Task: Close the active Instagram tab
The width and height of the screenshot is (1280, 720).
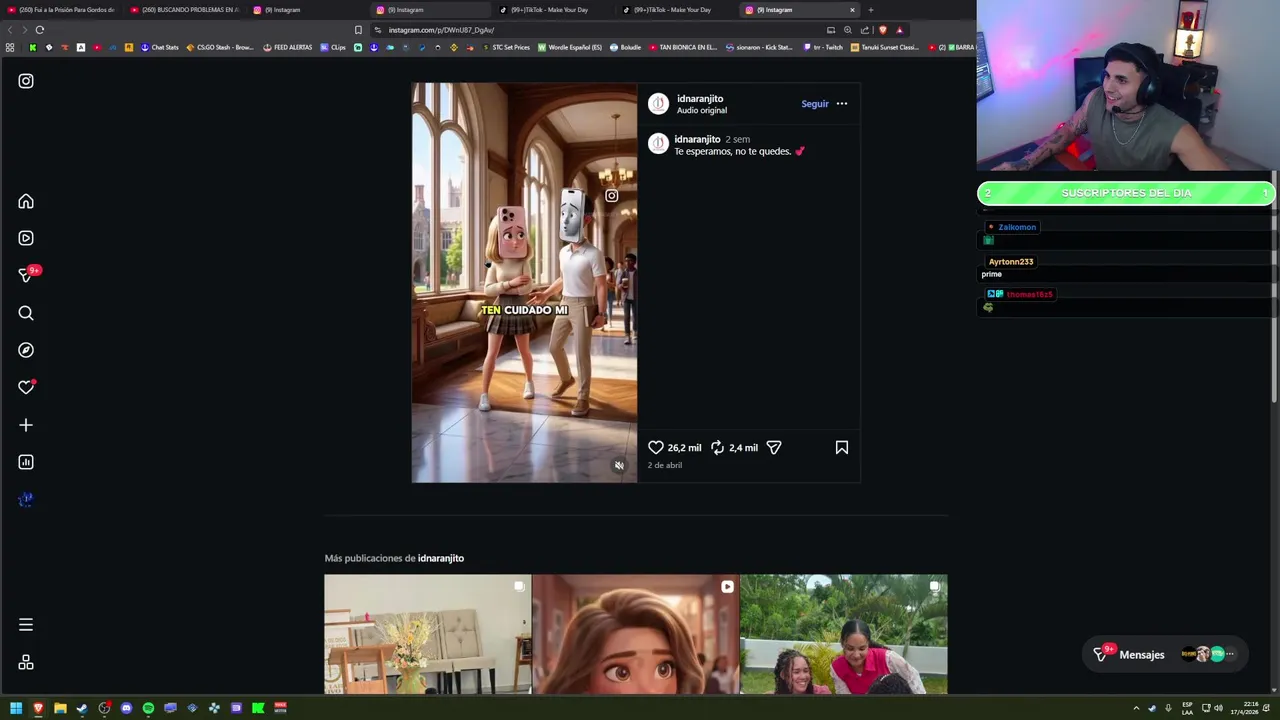Action: tap(852, 10)
